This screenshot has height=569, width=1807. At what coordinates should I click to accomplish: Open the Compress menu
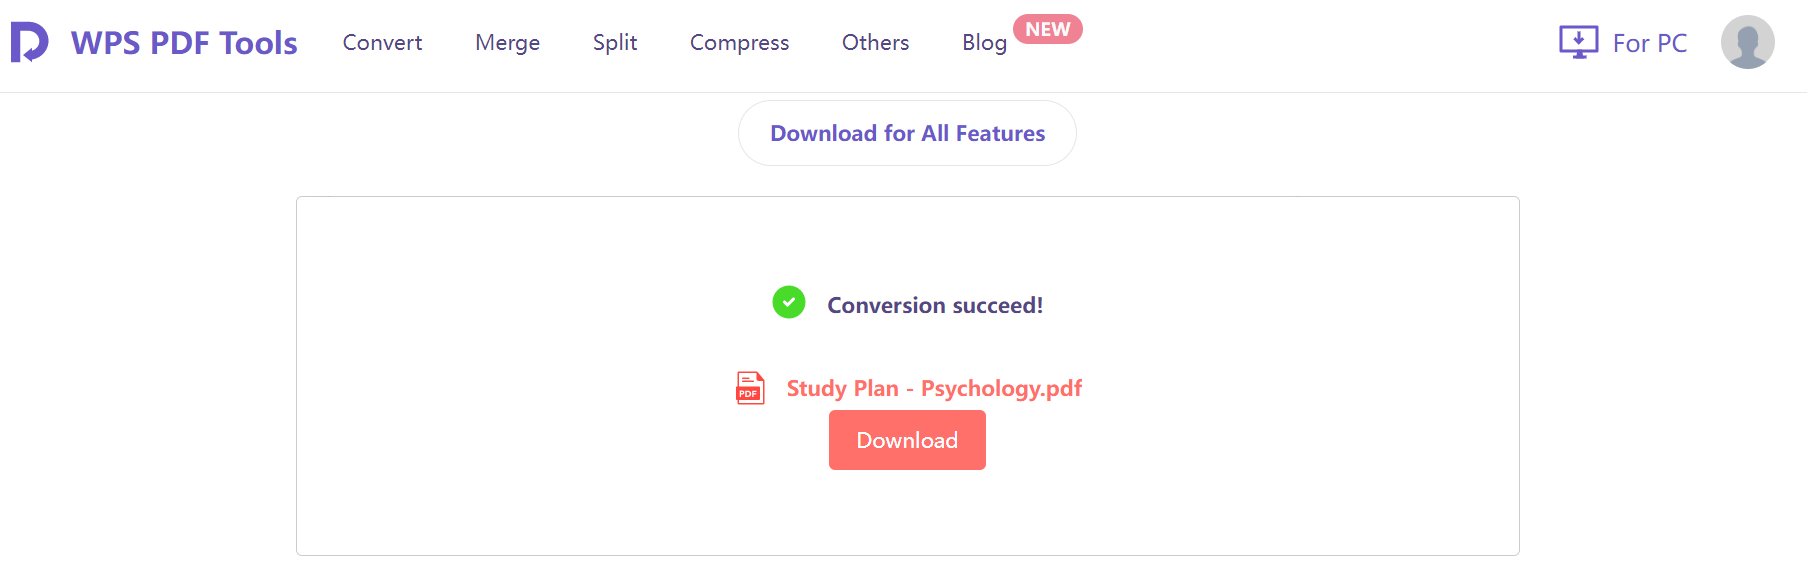(x=739, y=43)
